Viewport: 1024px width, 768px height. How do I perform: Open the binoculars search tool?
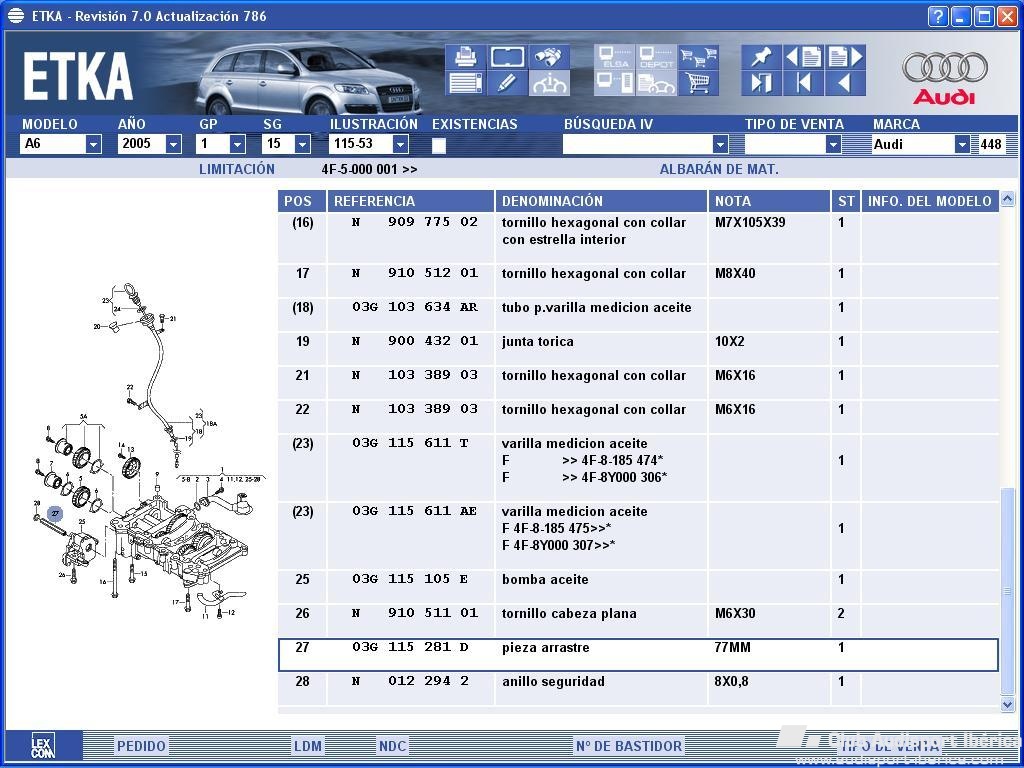(x=549, y=57)
